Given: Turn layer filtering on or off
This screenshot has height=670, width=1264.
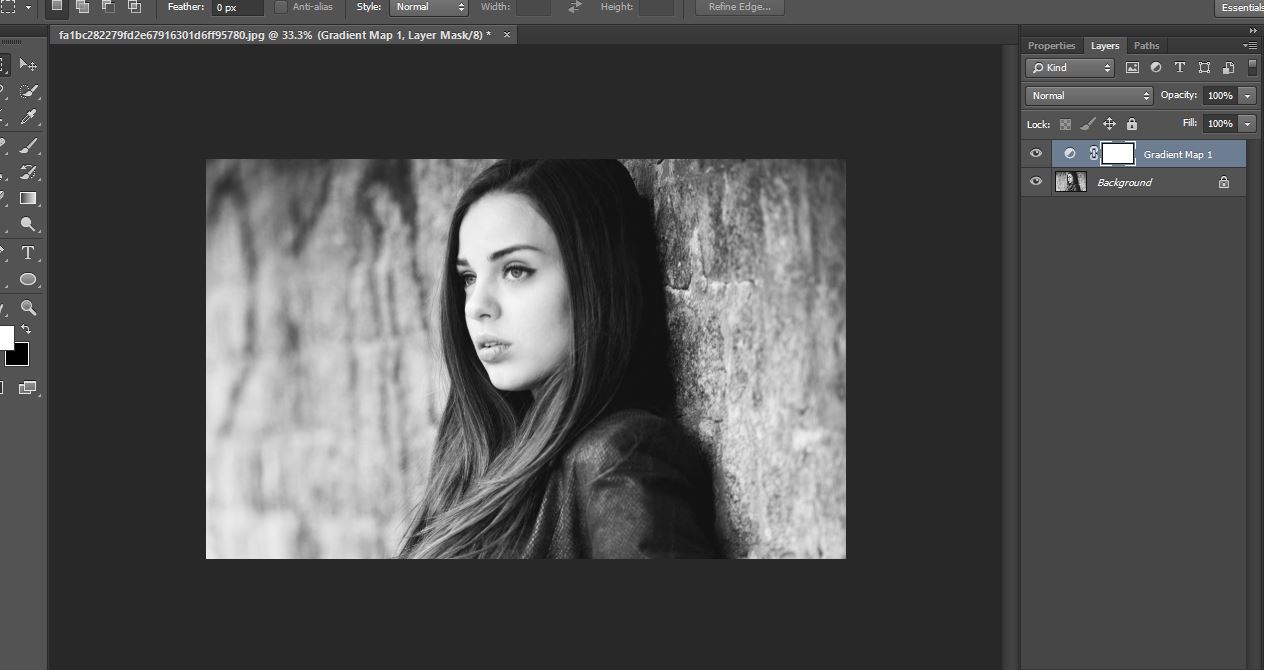Looking at the screenshot, I should 1253,68.
